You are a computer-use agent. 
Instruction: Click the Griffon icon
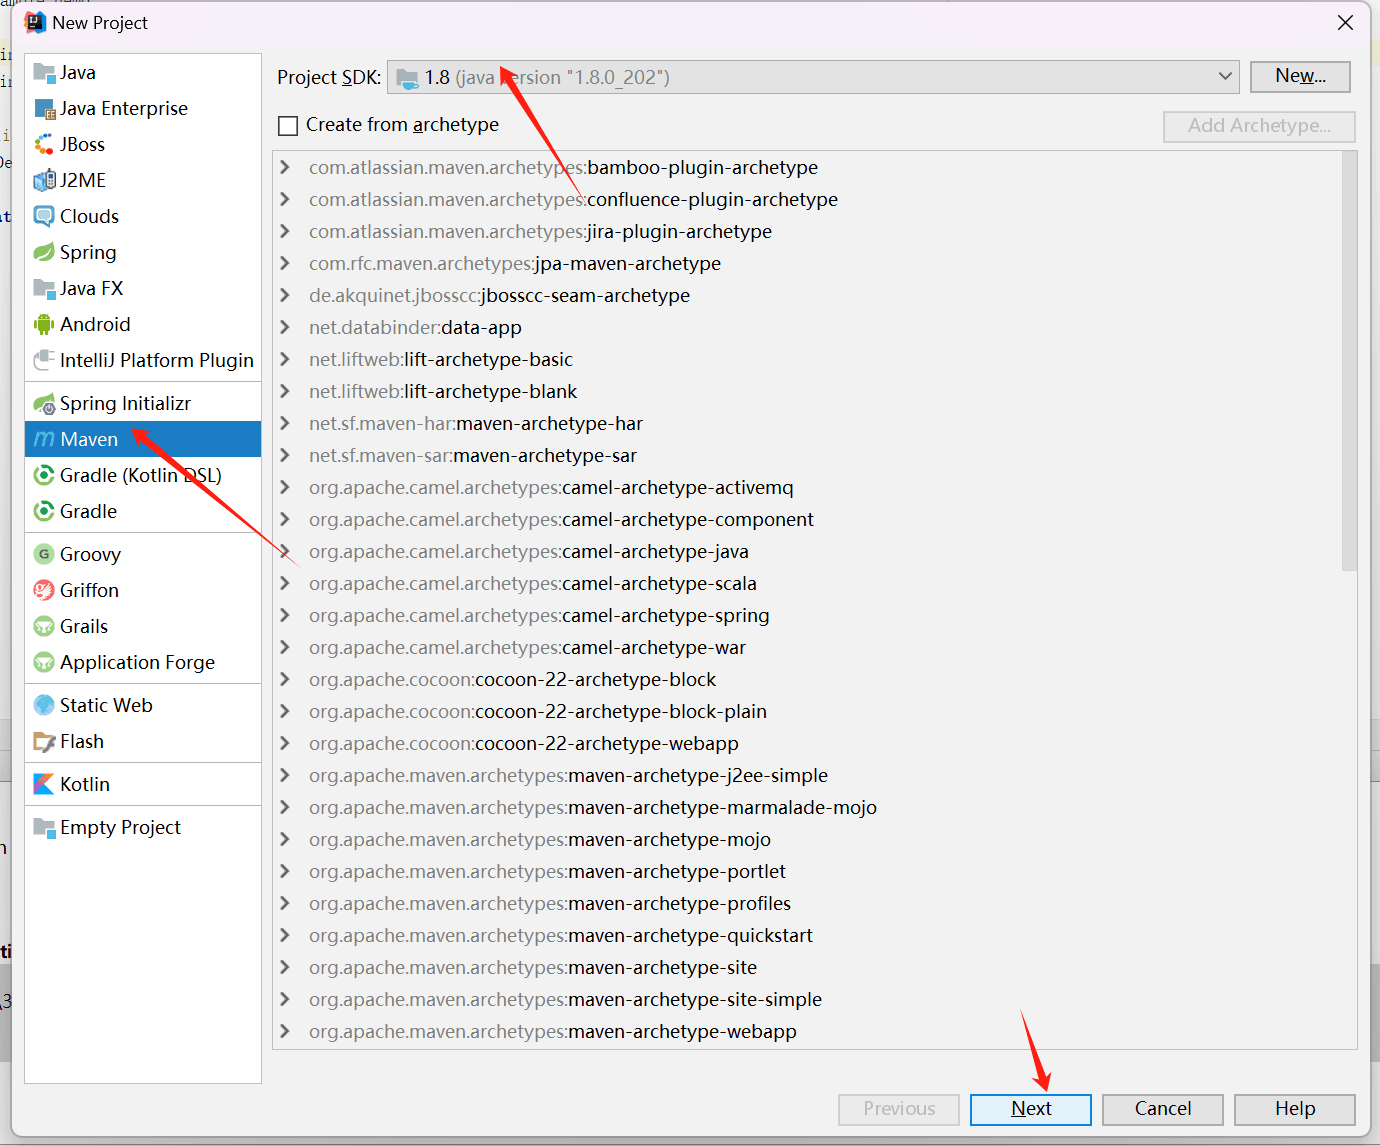44,590
